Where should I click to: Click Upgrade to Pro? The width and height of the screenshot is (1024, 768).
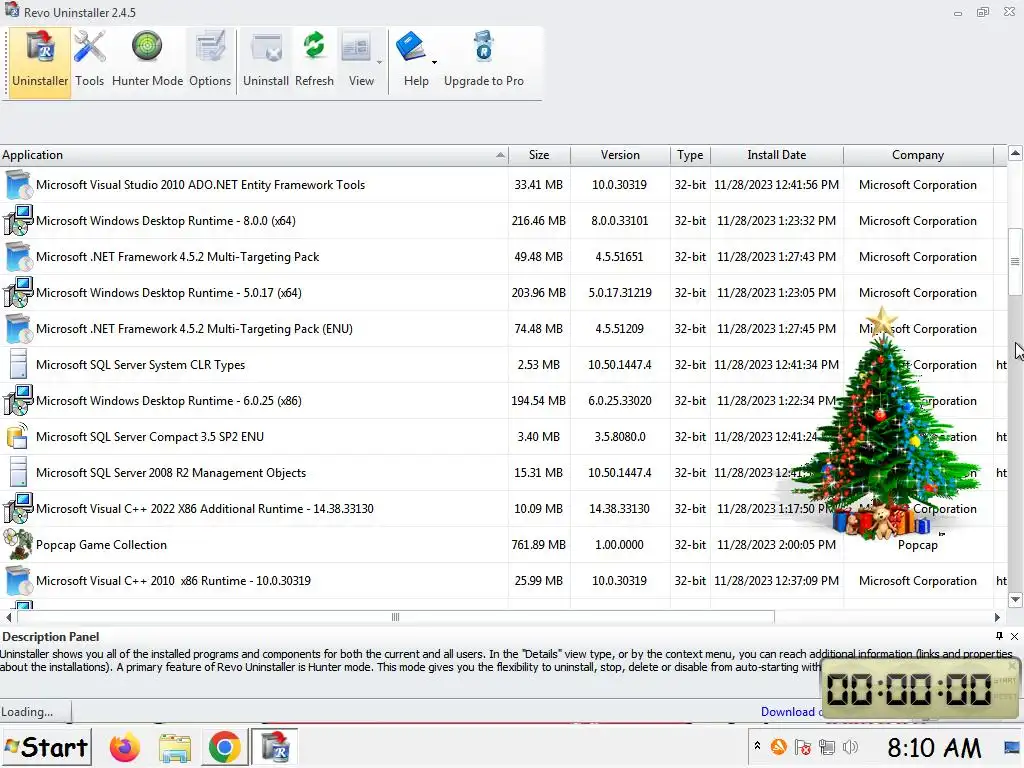pyautogui.click(x=483, y=62)
